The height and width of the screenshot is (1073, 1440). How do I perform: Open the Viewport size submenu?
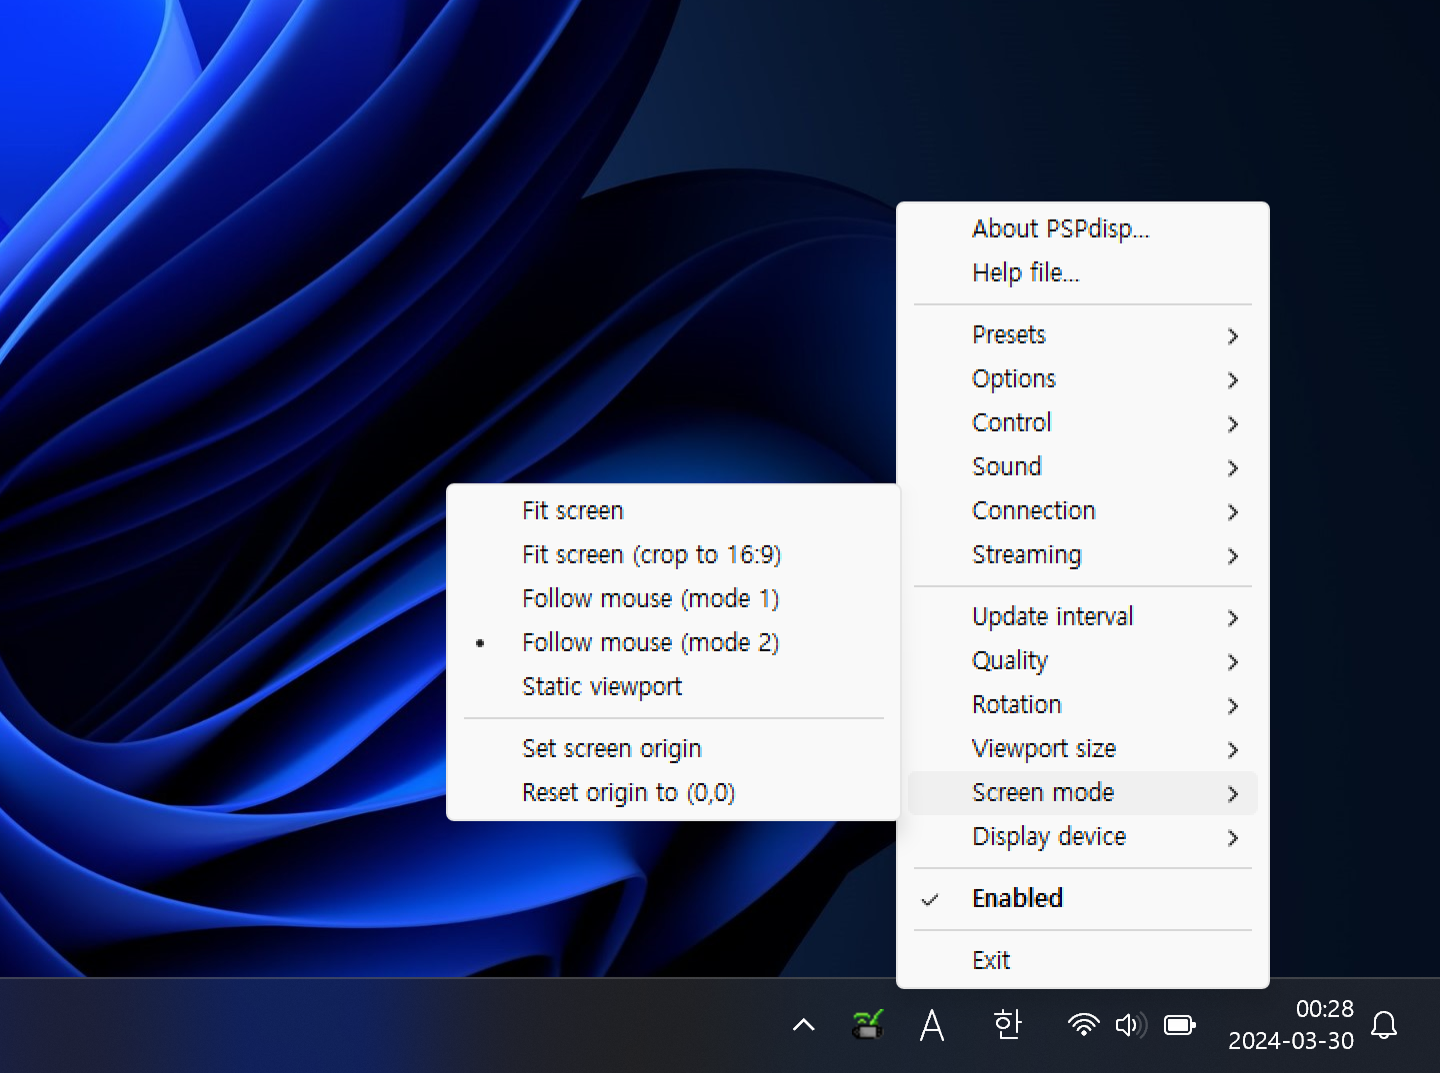coord(1083,749)
